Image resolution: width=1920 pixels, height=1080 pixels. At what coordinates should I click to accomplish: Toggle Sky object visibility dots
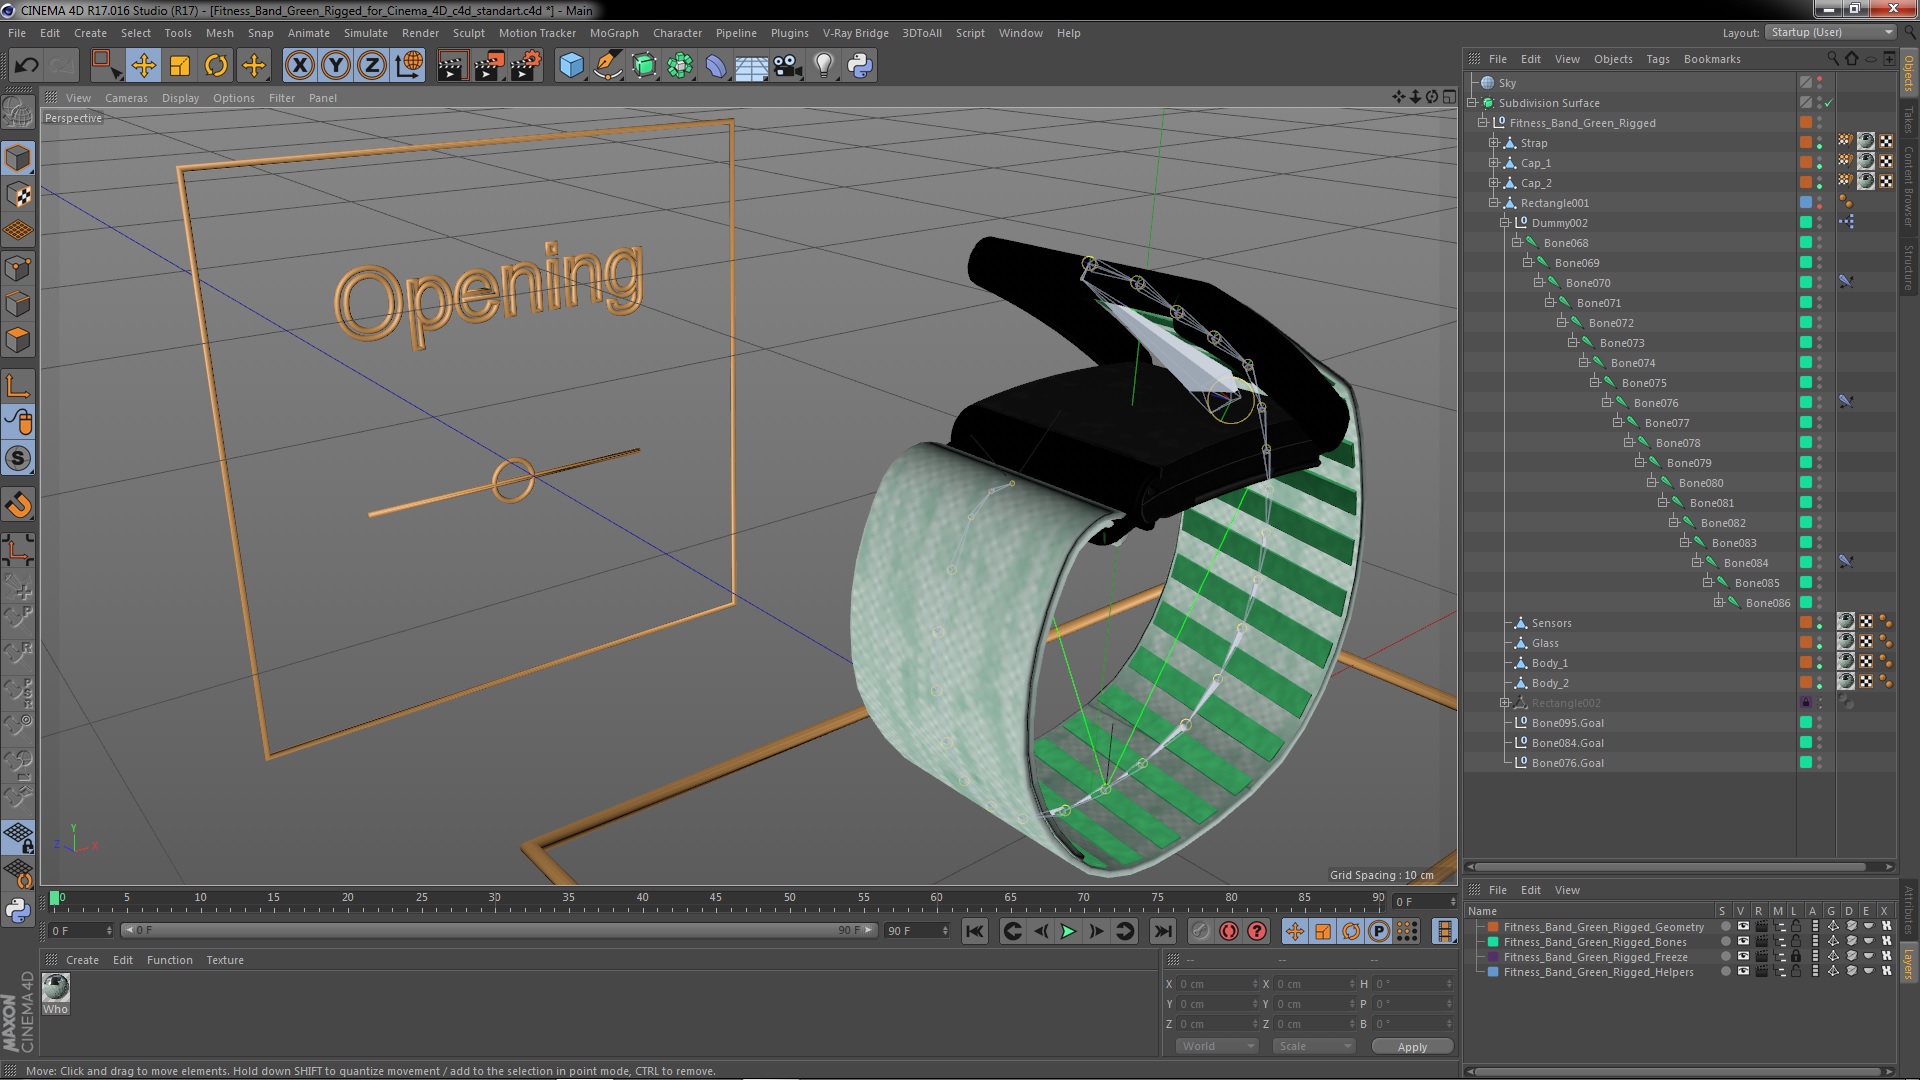[x=1820, y=83]
